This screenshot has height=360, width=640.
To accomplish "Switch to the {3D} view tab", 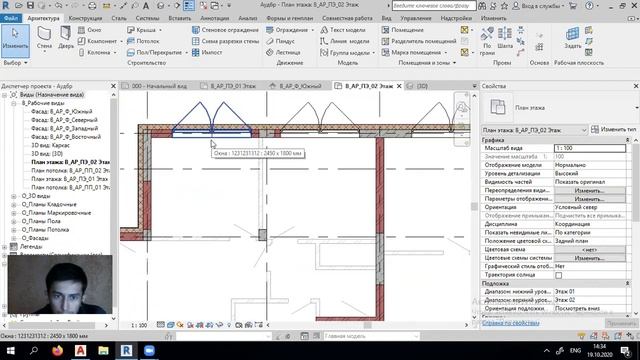I will point(418,86).
